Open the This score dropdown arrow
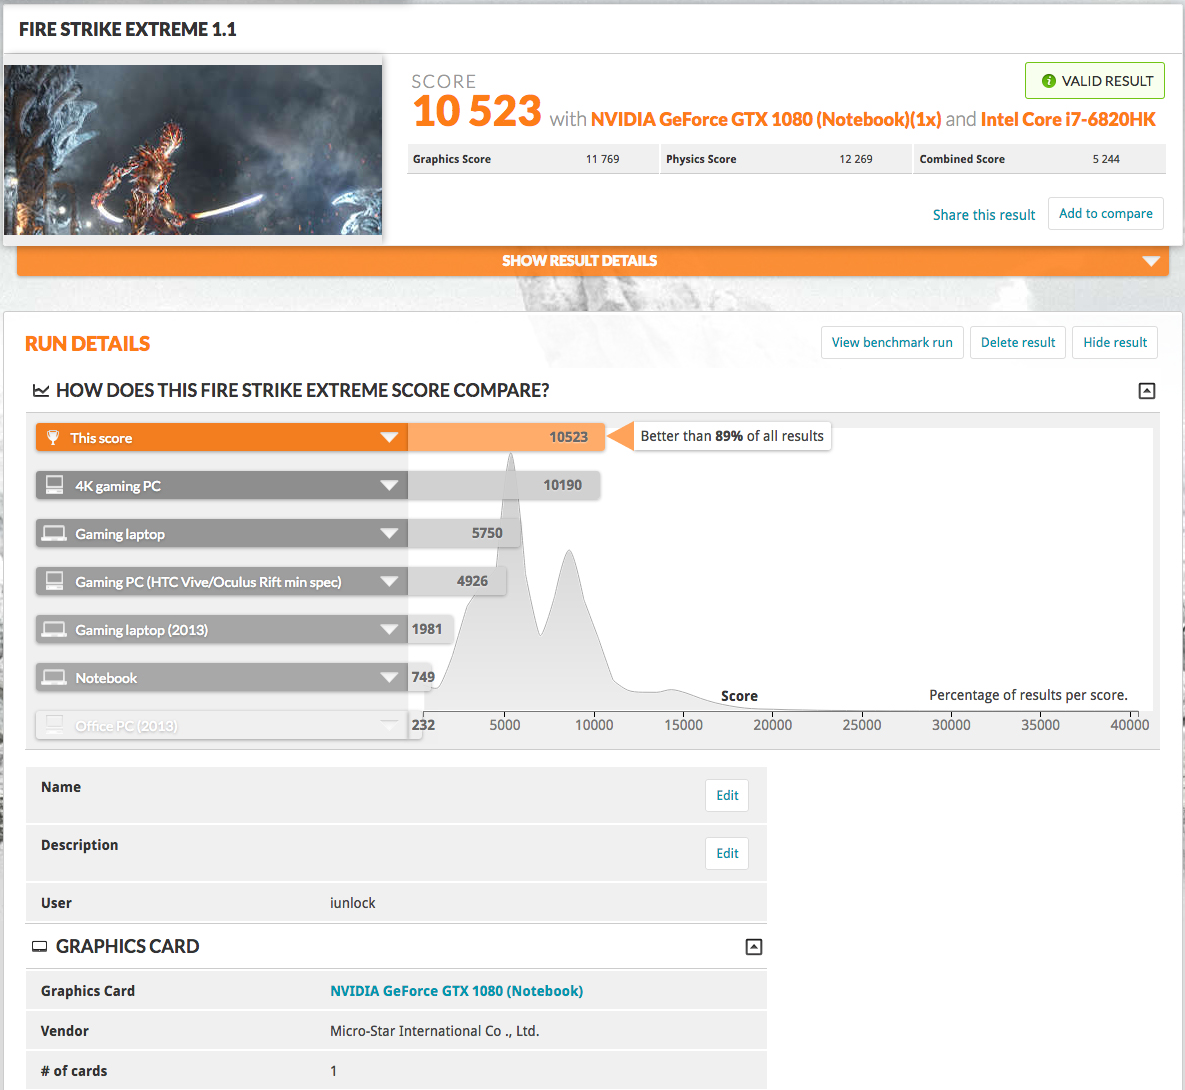This screenshot has width=1185, height=1090. pos(389,438)
